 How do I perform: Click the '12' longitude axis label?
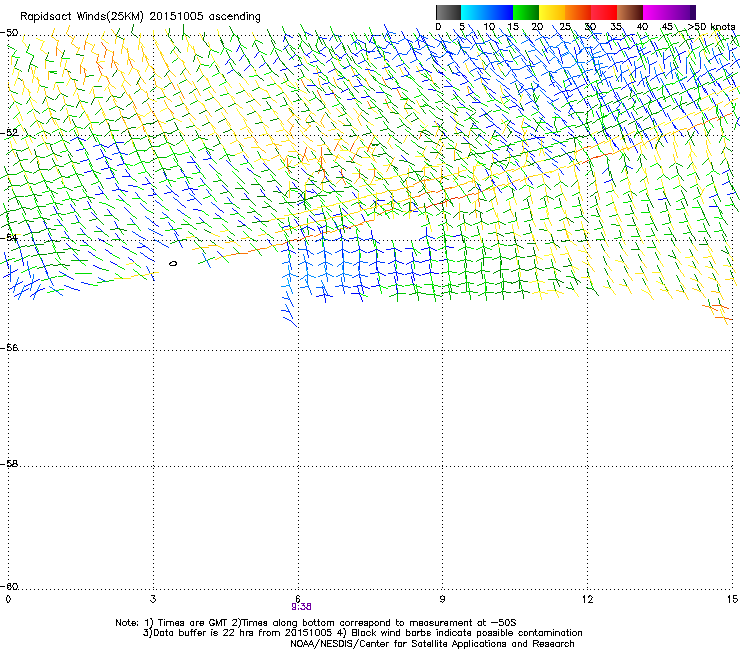(587, 599)
